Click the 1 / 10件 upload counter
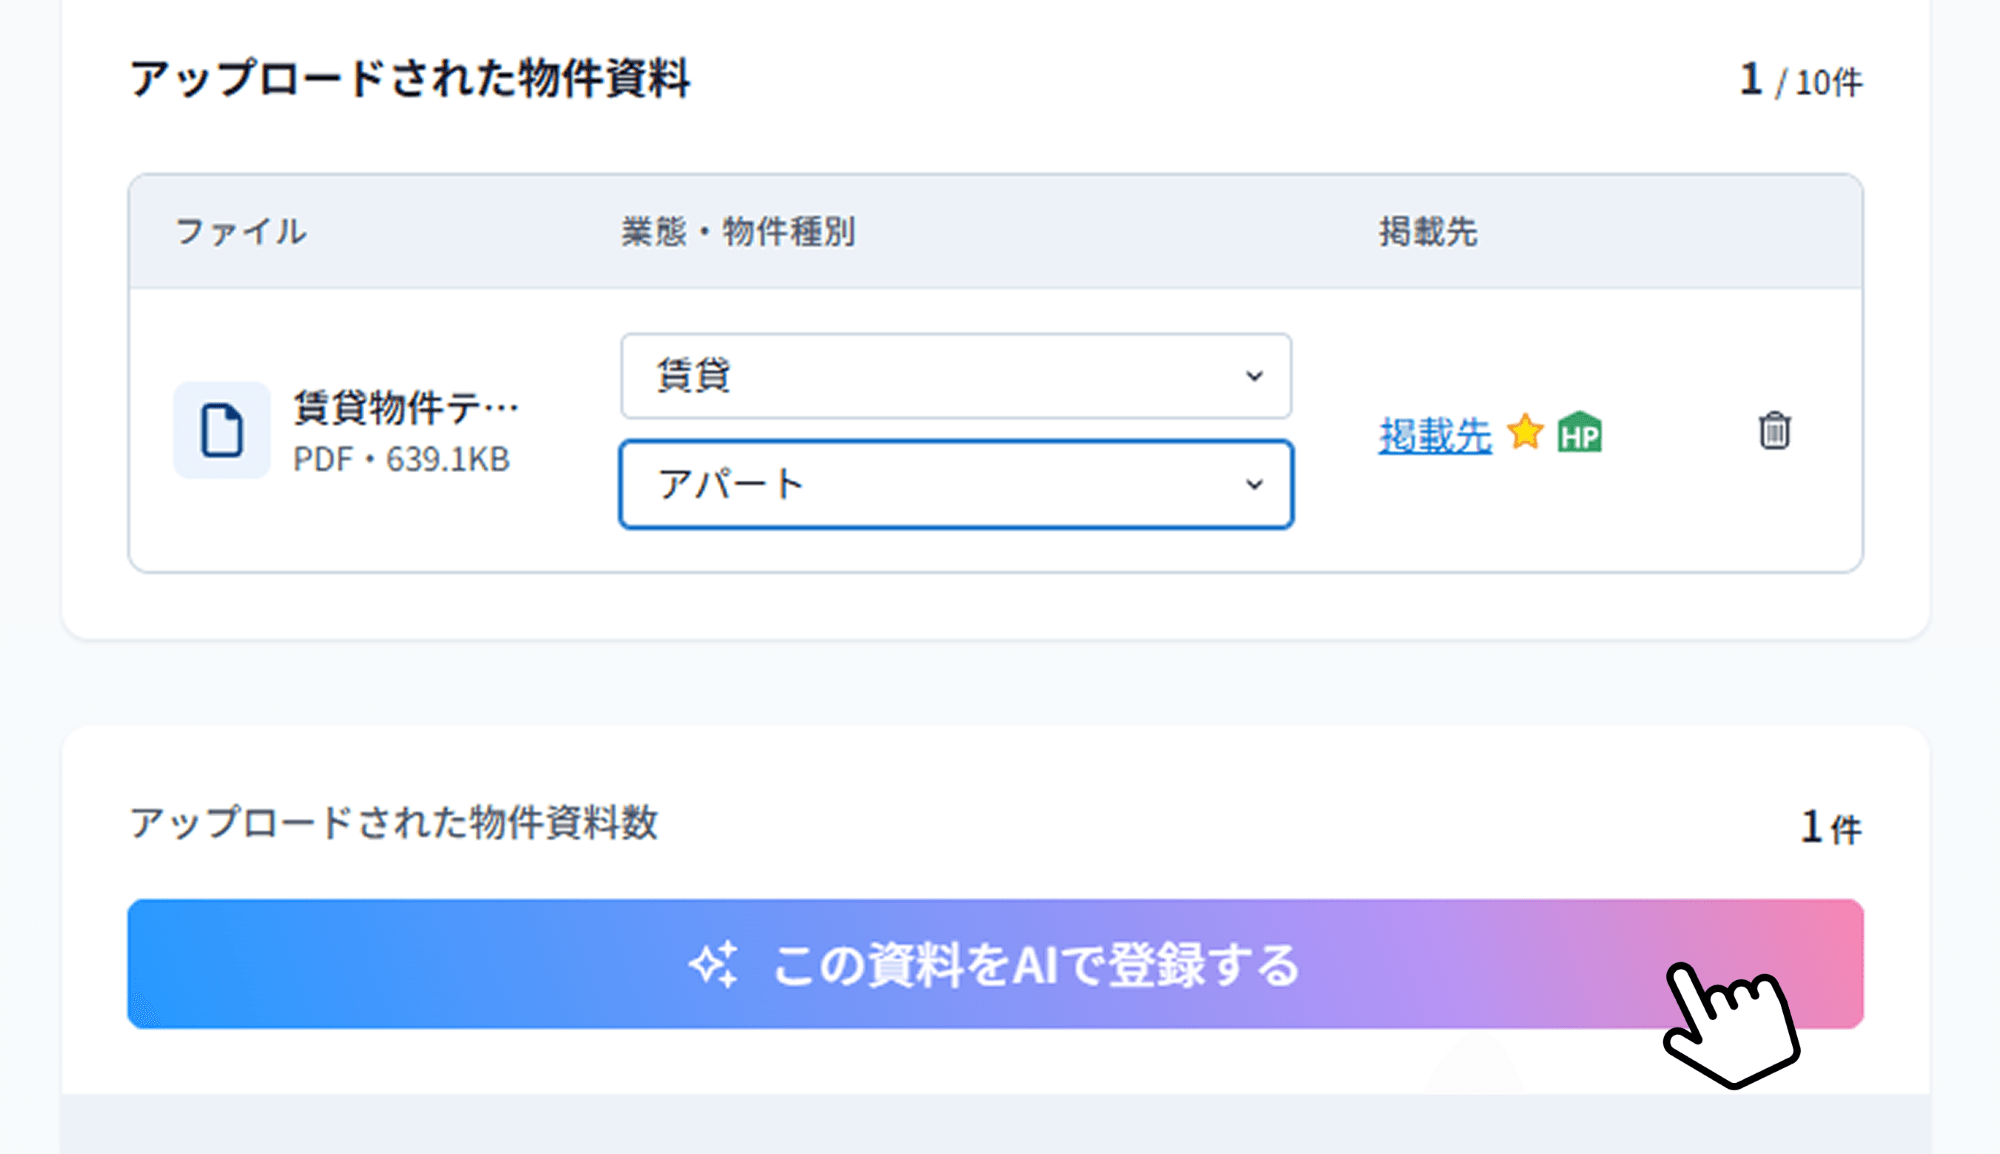The width and height of the screenshot is (2000, 1154). [1801, 80]
